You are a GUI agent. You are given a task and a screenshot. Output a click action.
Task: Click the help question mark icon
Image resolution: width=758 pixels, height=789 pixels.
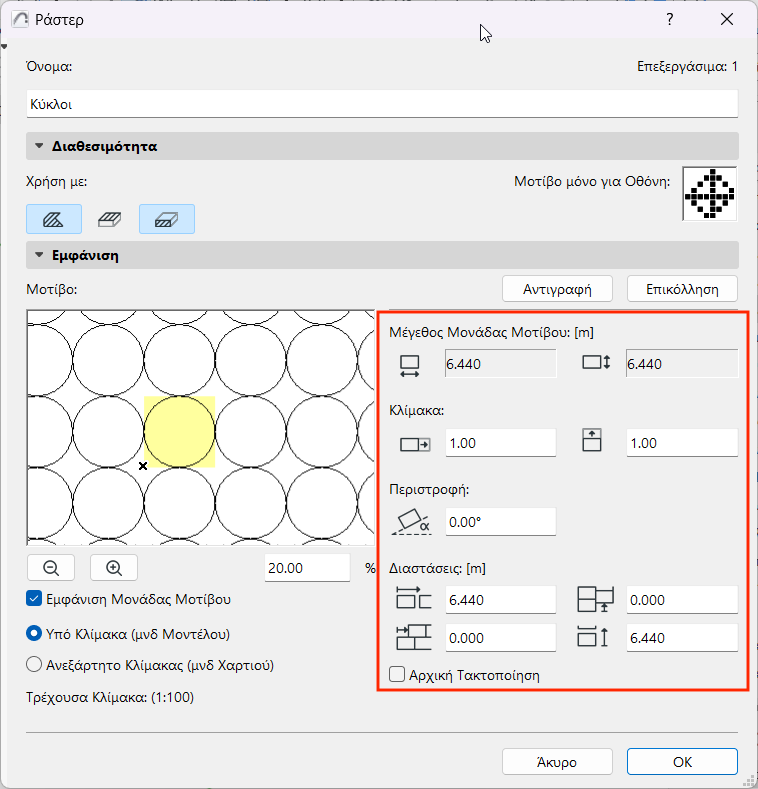coord(669,20)
